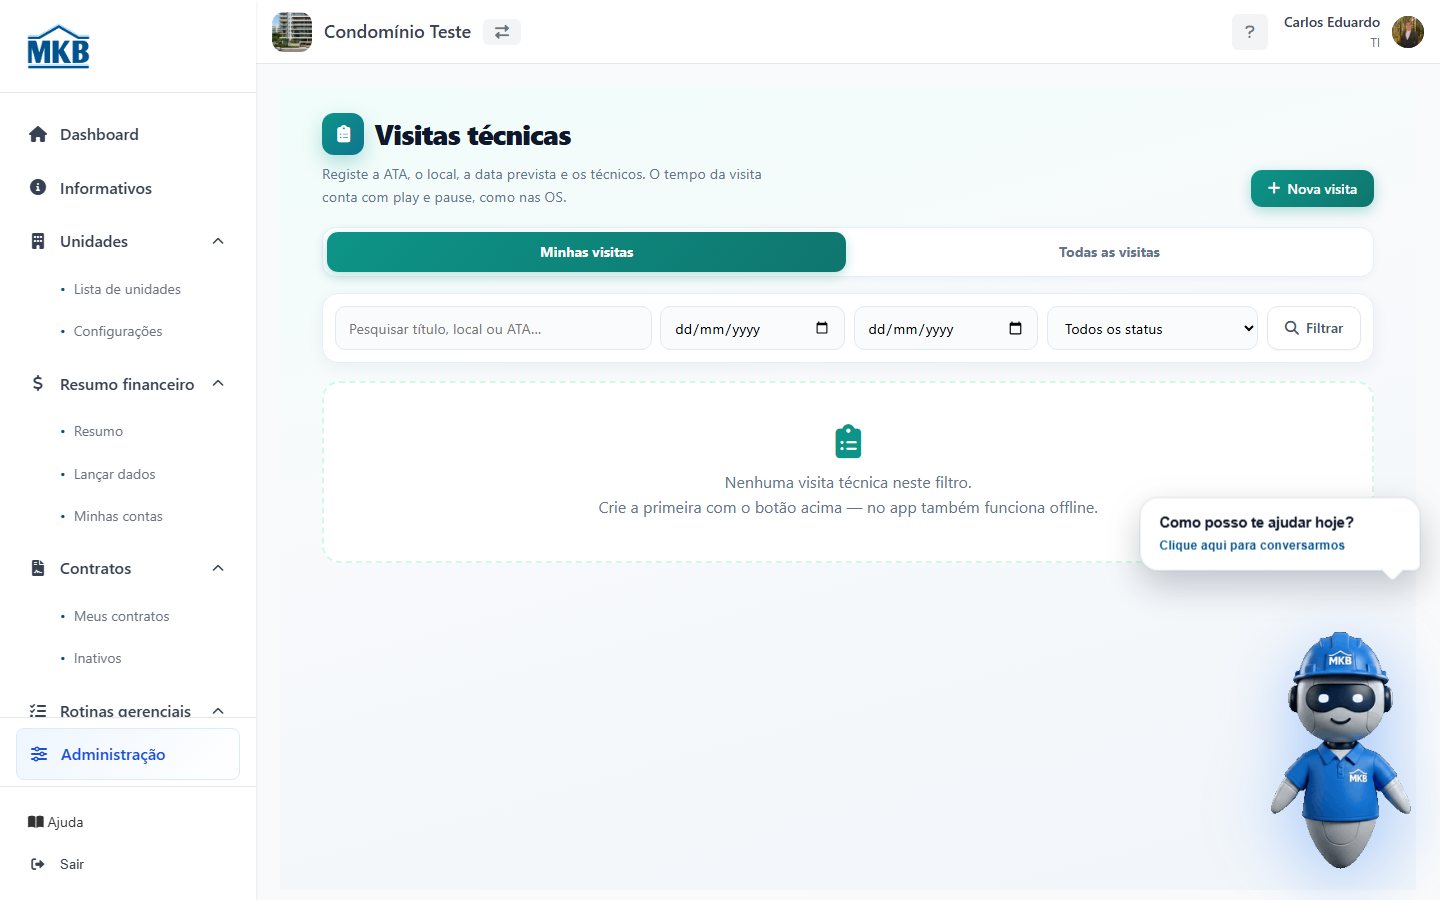Focus the second dd/mm/yyyy date field
Screen dimensions: 1440x900
[946, 328]
